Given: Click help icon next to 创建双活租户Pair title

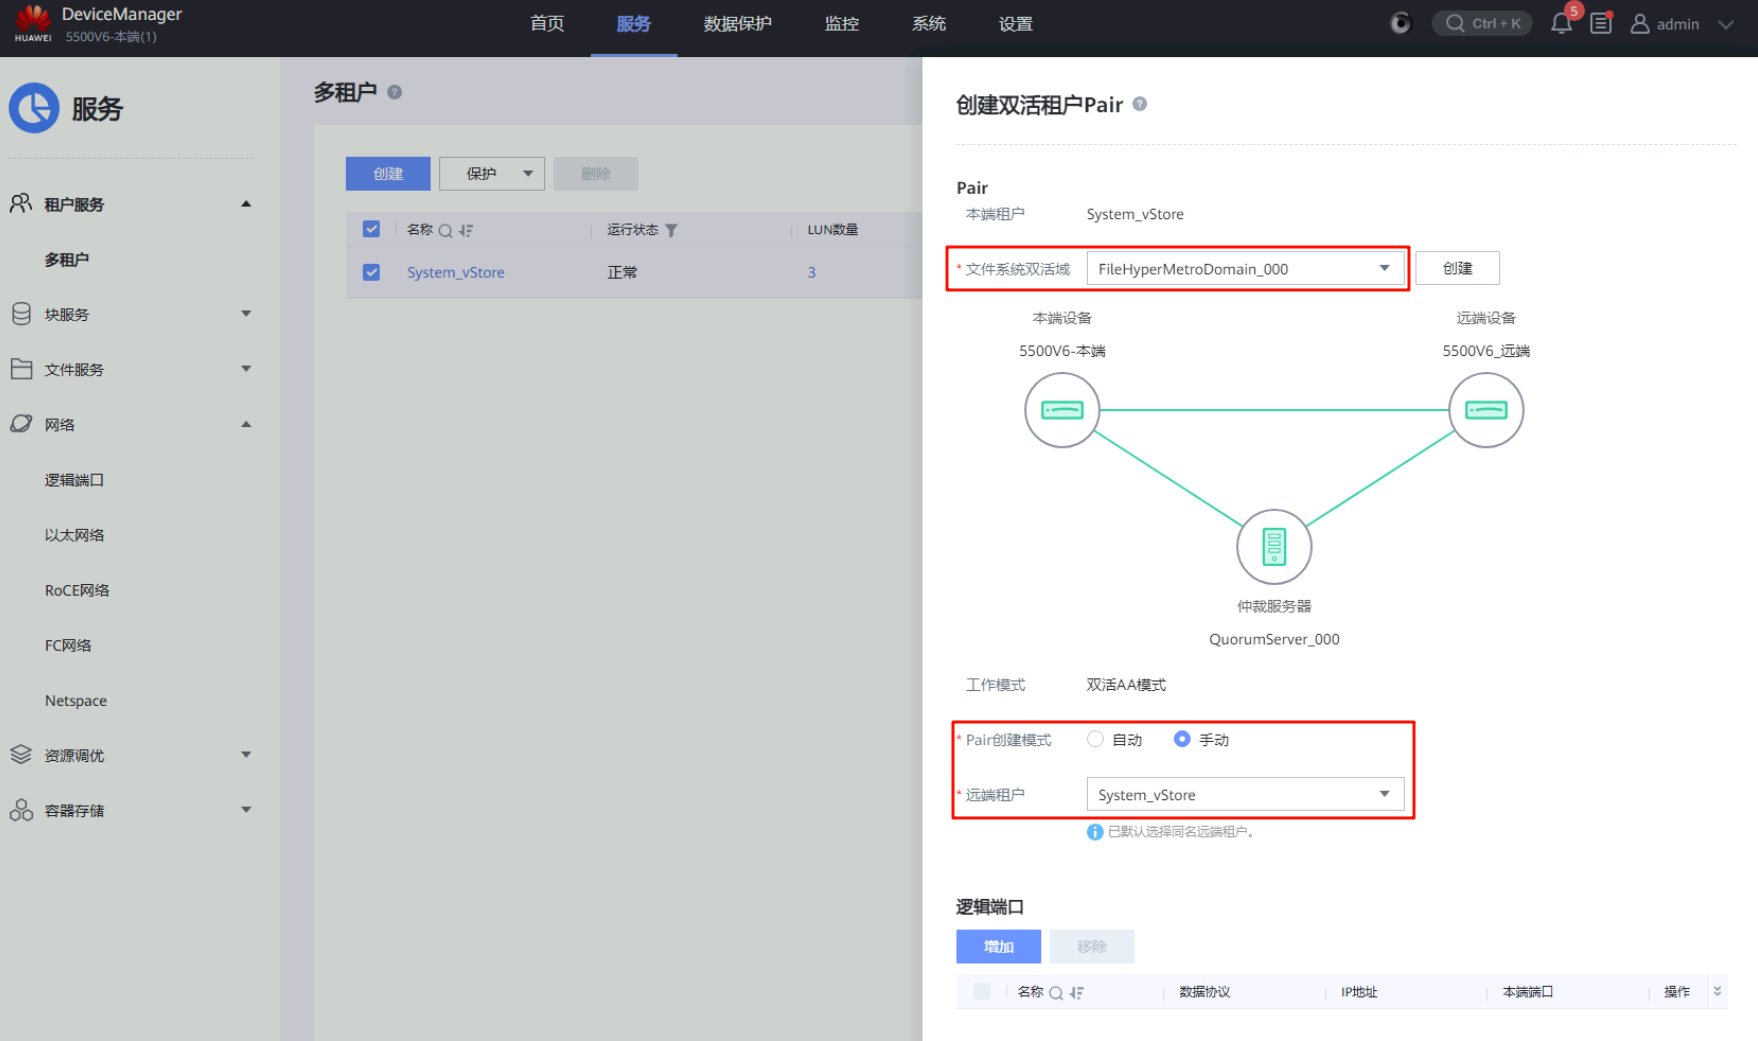Looking at the screenshot, I should click(x=1139, y=104).
